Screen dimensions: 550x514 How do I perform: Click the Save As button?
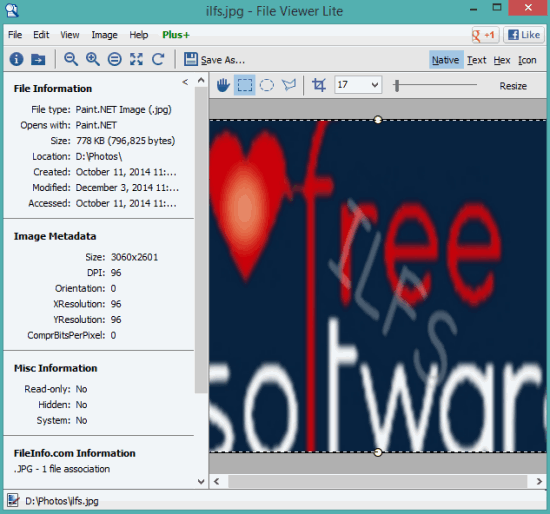[214, 60]
